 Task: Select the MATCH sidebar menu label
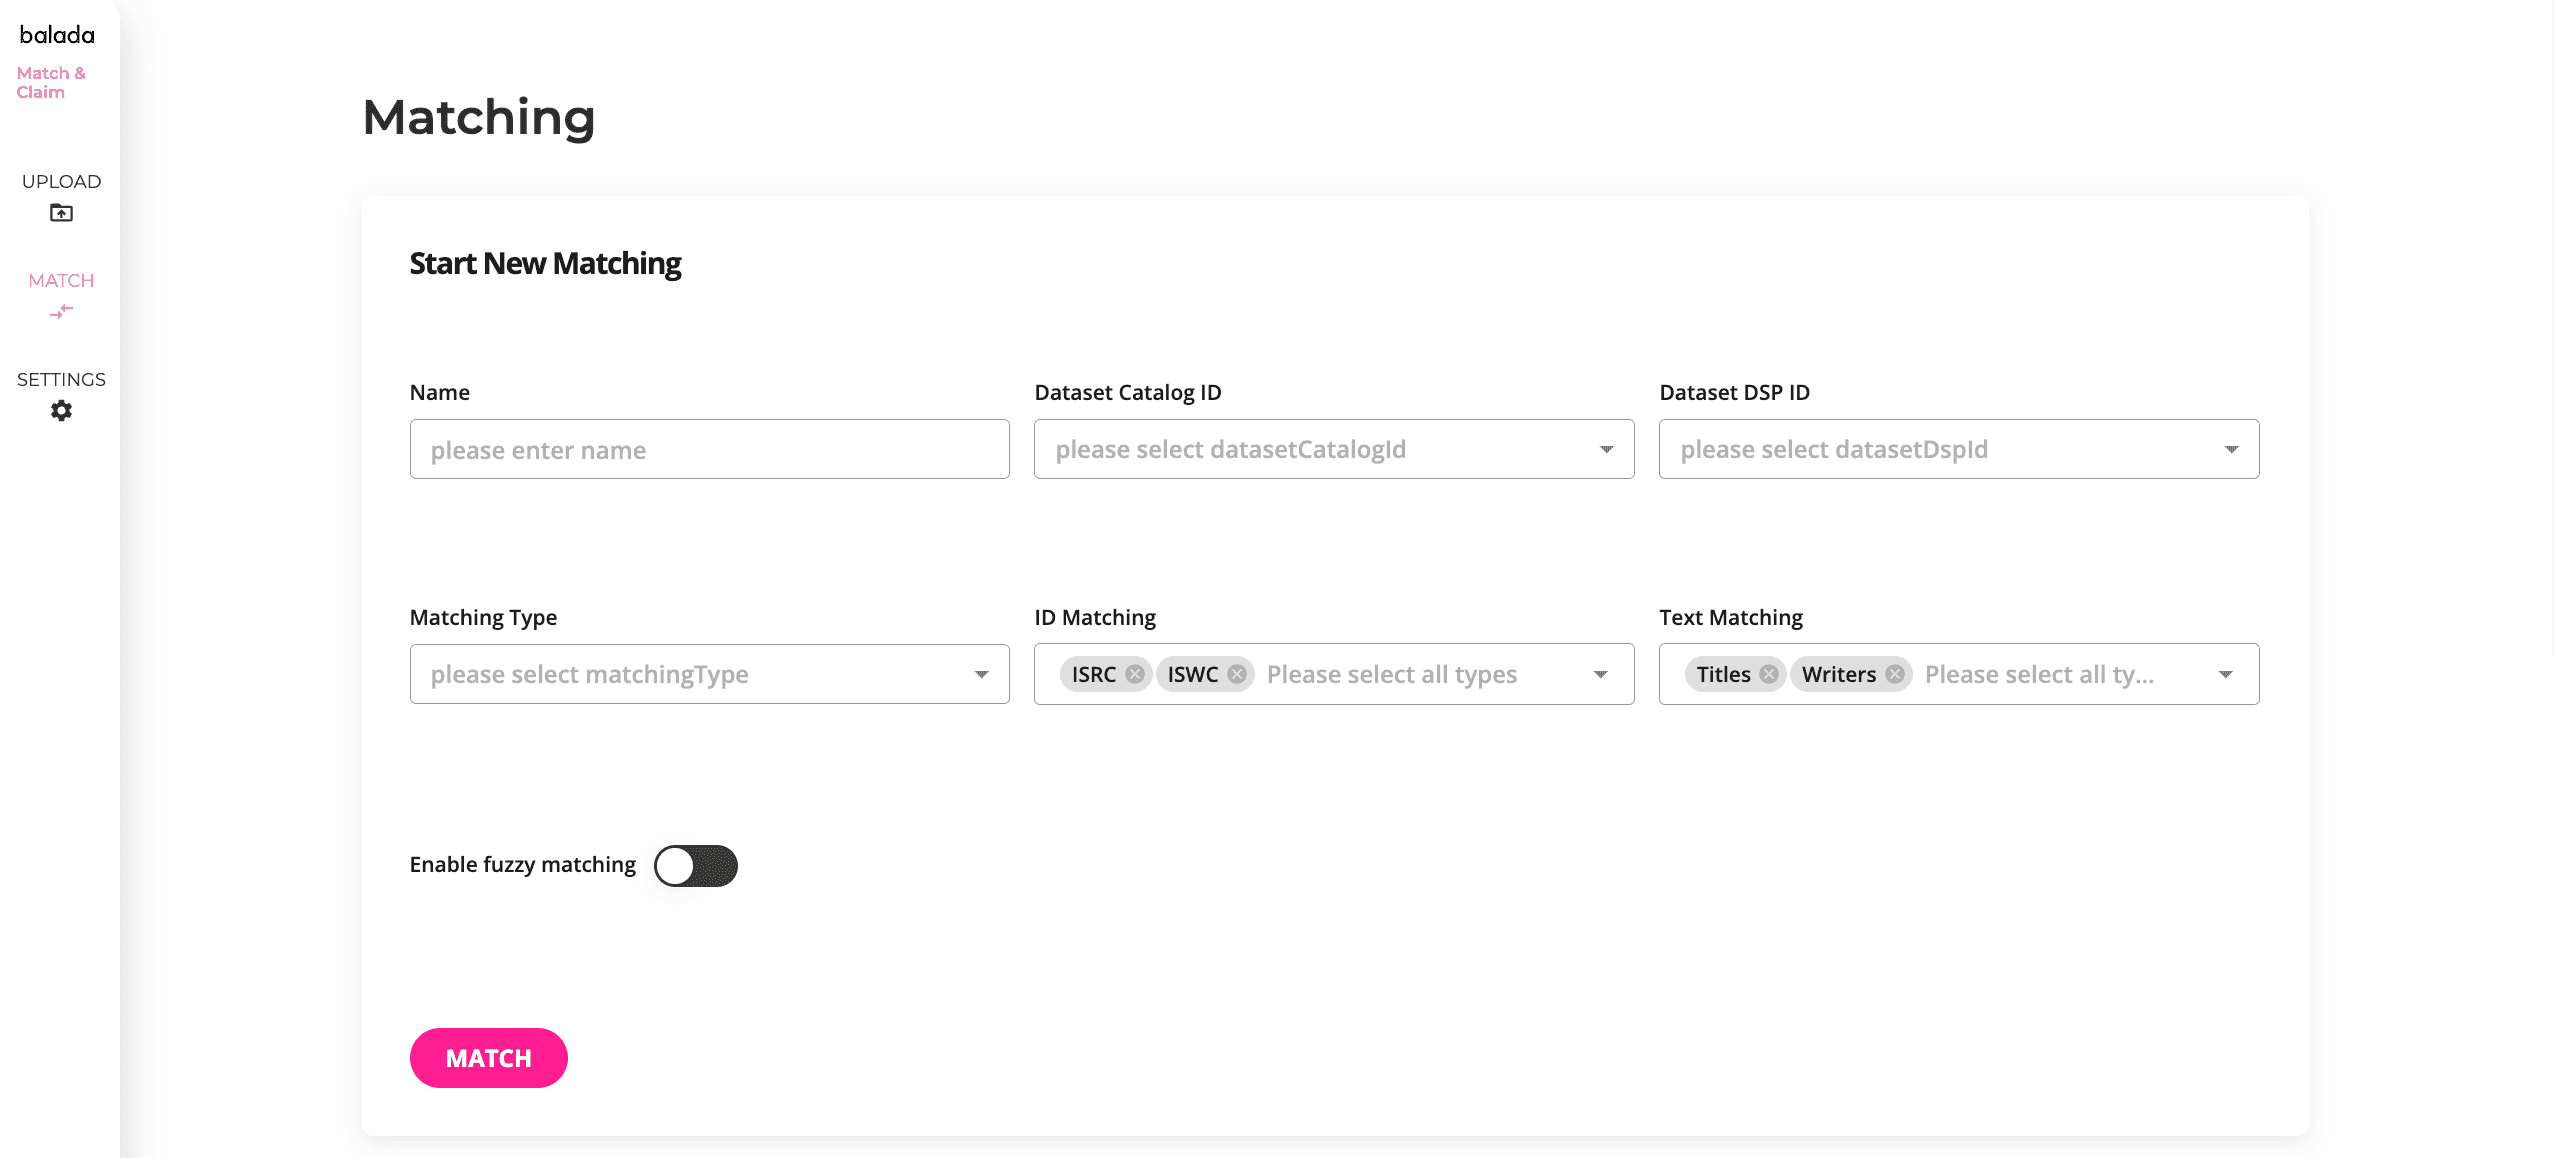61,280
